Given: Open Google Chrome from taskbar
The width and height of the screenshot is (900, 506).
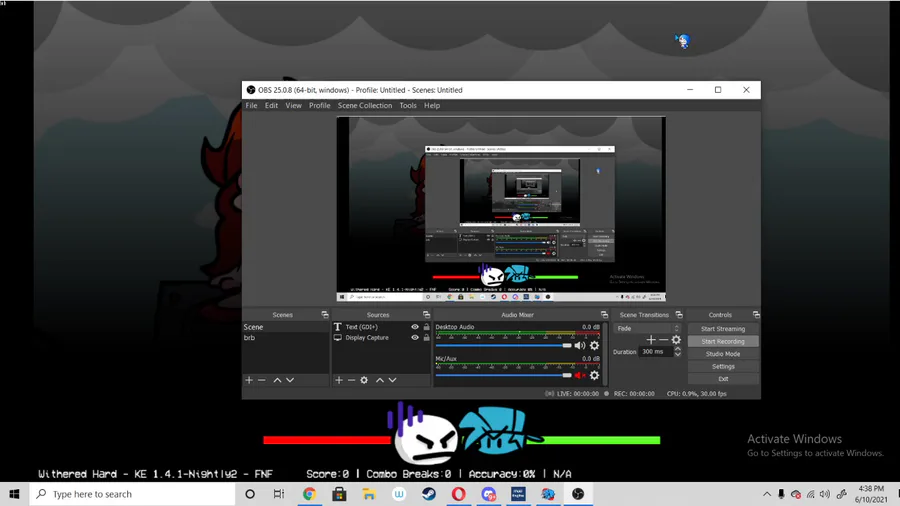Looking at the screenshot, I should pos(309,494).
